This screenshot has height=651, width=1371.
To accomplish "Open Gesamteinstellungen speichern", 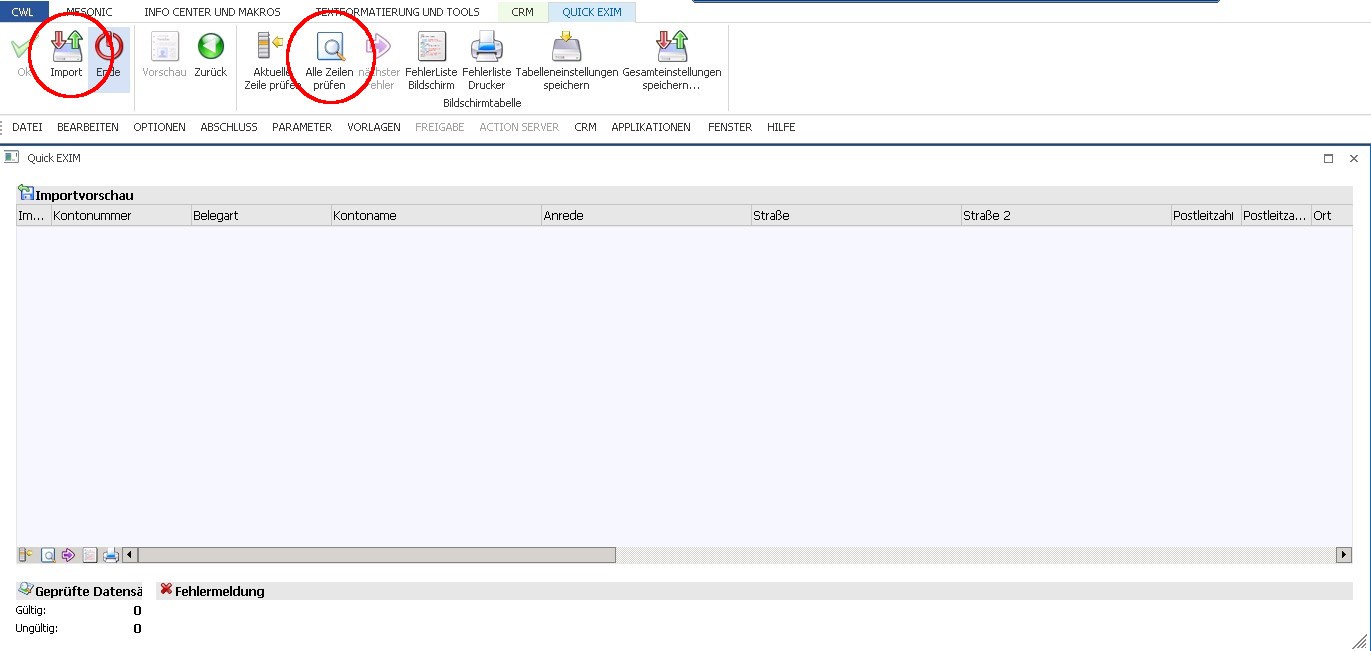I will click(671, 48).
